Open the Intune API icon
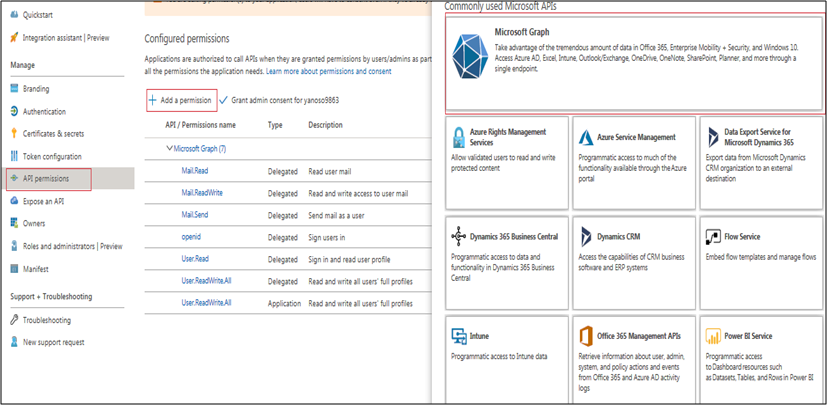The image size is (827, 405). click(459, 336)
